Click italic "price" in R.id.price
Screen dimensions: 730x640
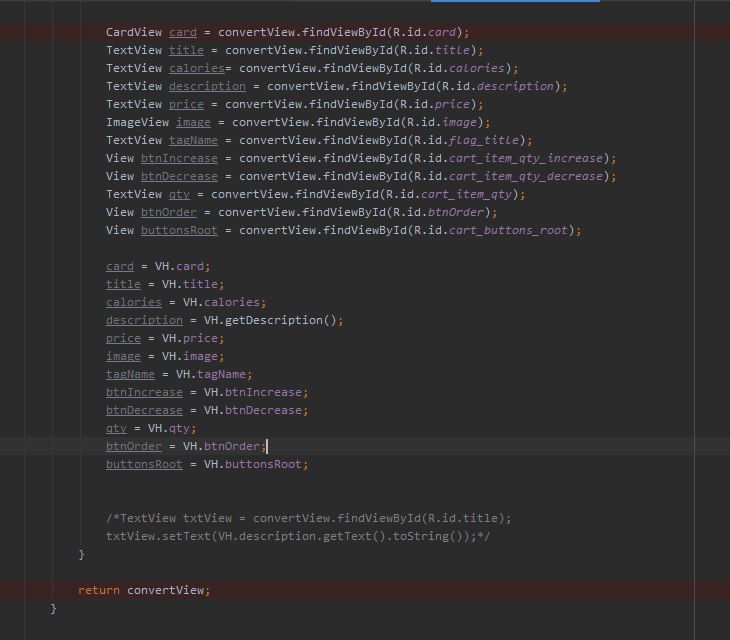coord(452,104)
